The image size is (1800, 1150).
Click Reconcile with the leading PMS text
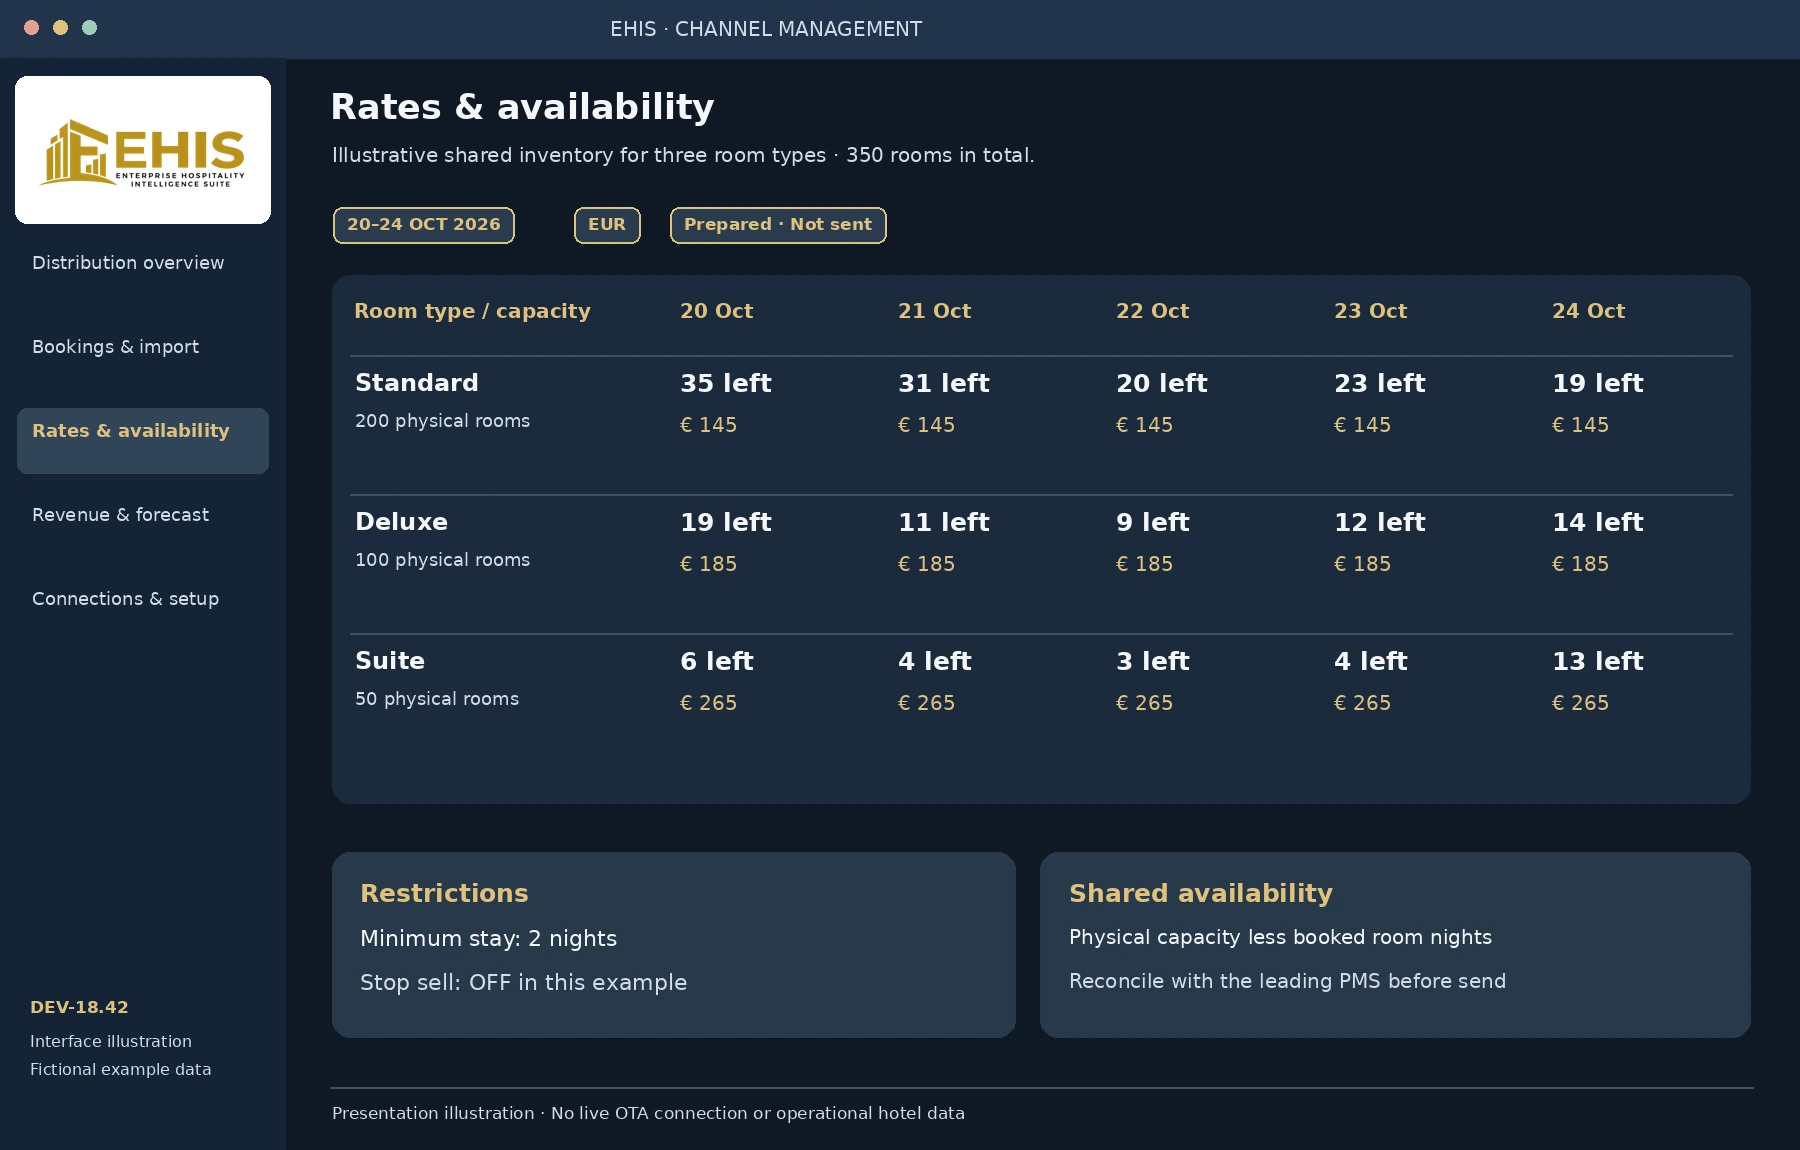[1288, 981]
